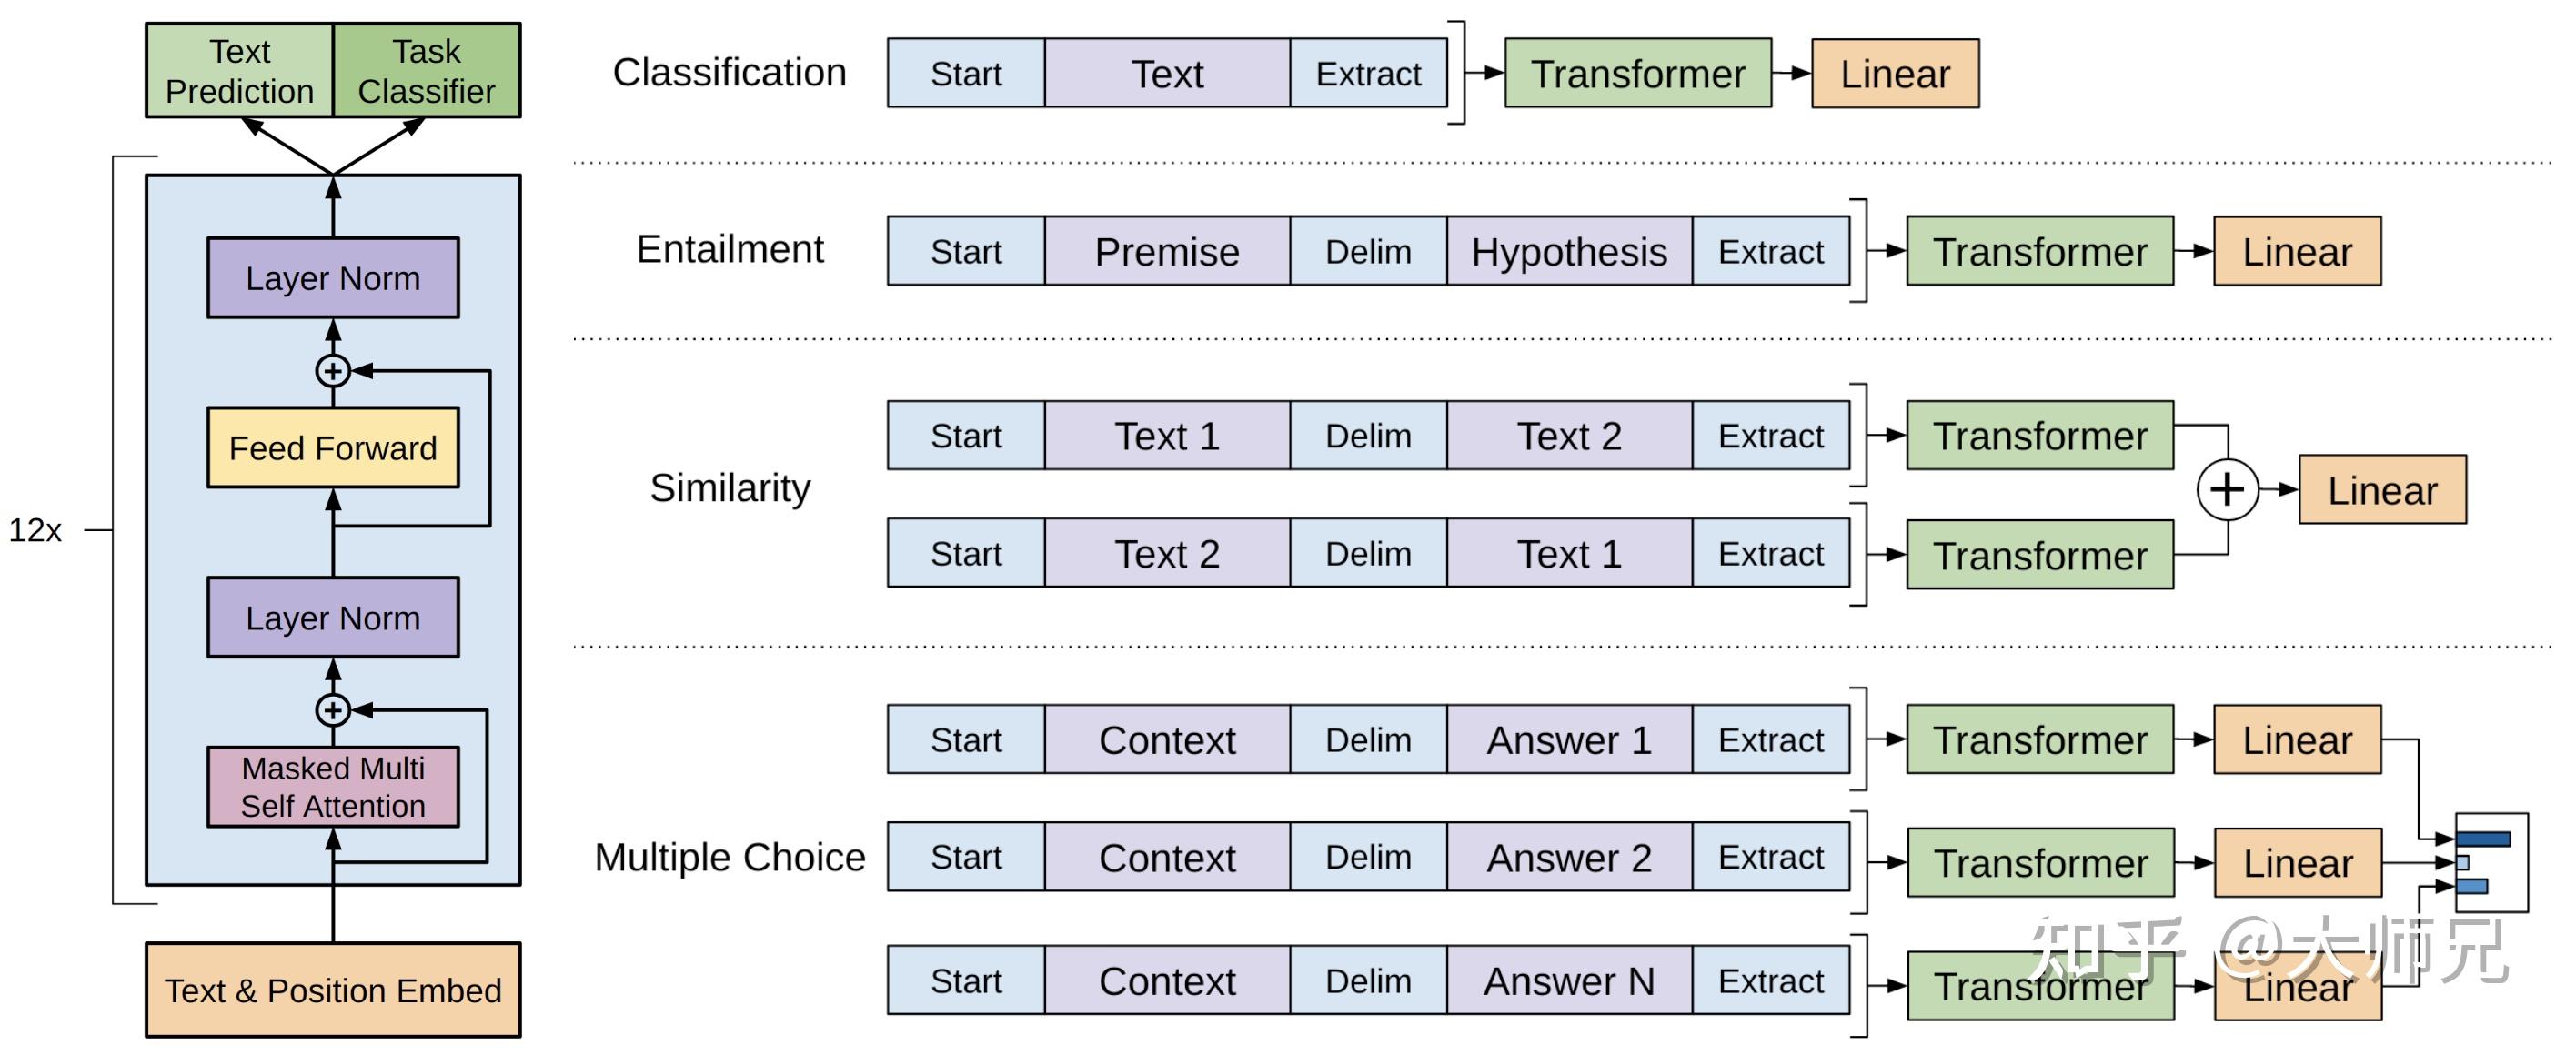This screenshot has width=2576, height=1055.
Task: Click the Linear box in Similarity section
Action: pyautogui.click(x=2382, y=490)
